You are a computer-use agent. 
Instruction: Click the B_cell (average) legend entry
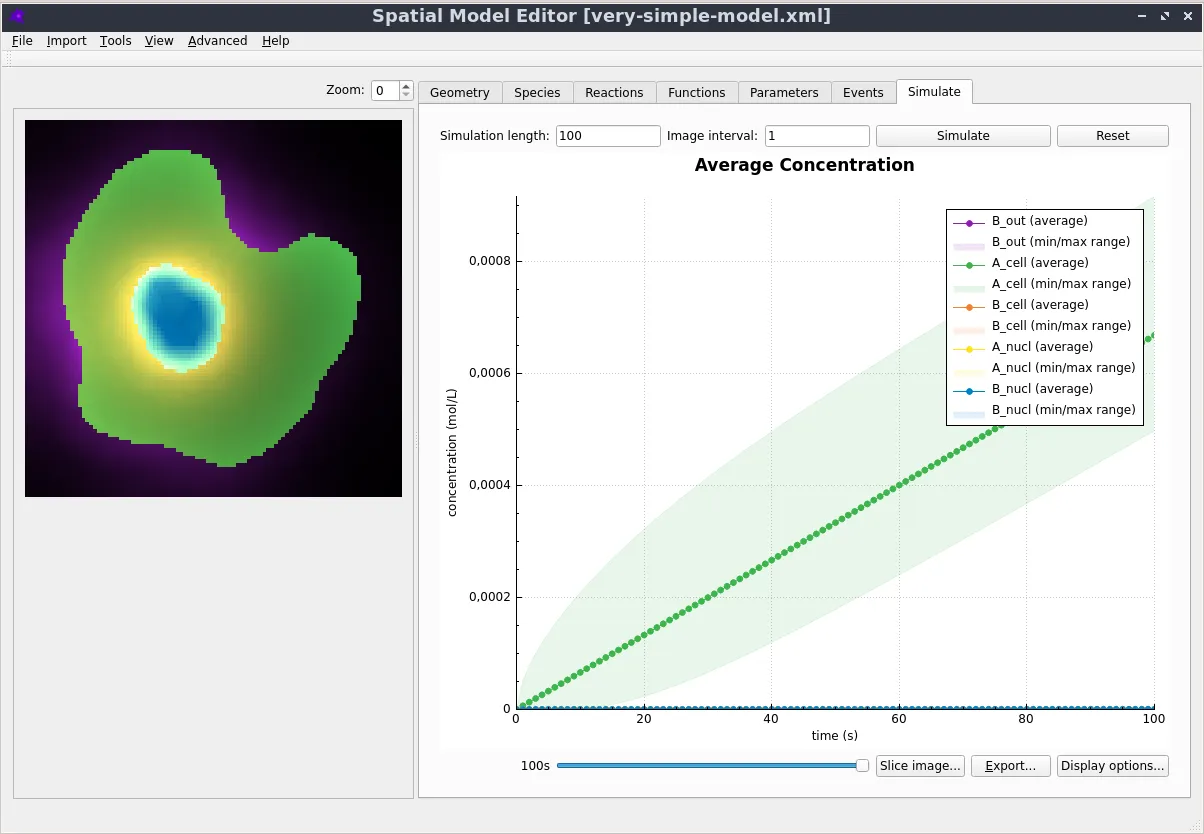[1021, 305]
